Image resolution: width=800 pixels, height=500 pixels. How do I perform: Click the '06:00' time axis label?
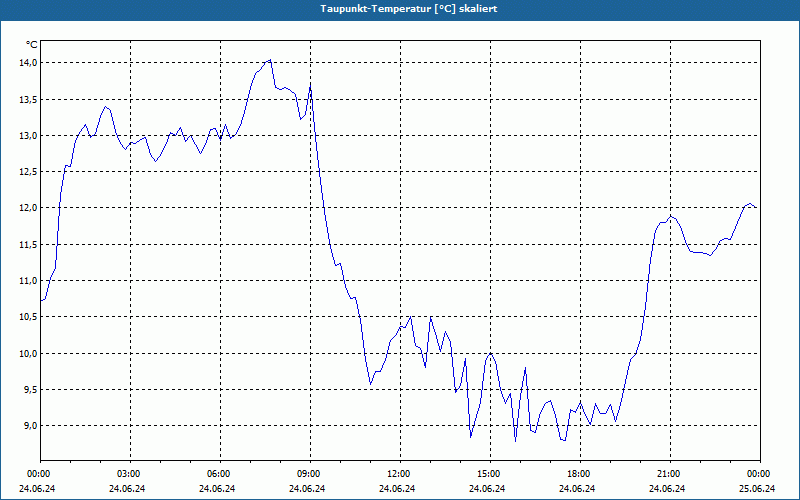click(x=217, y=474)
